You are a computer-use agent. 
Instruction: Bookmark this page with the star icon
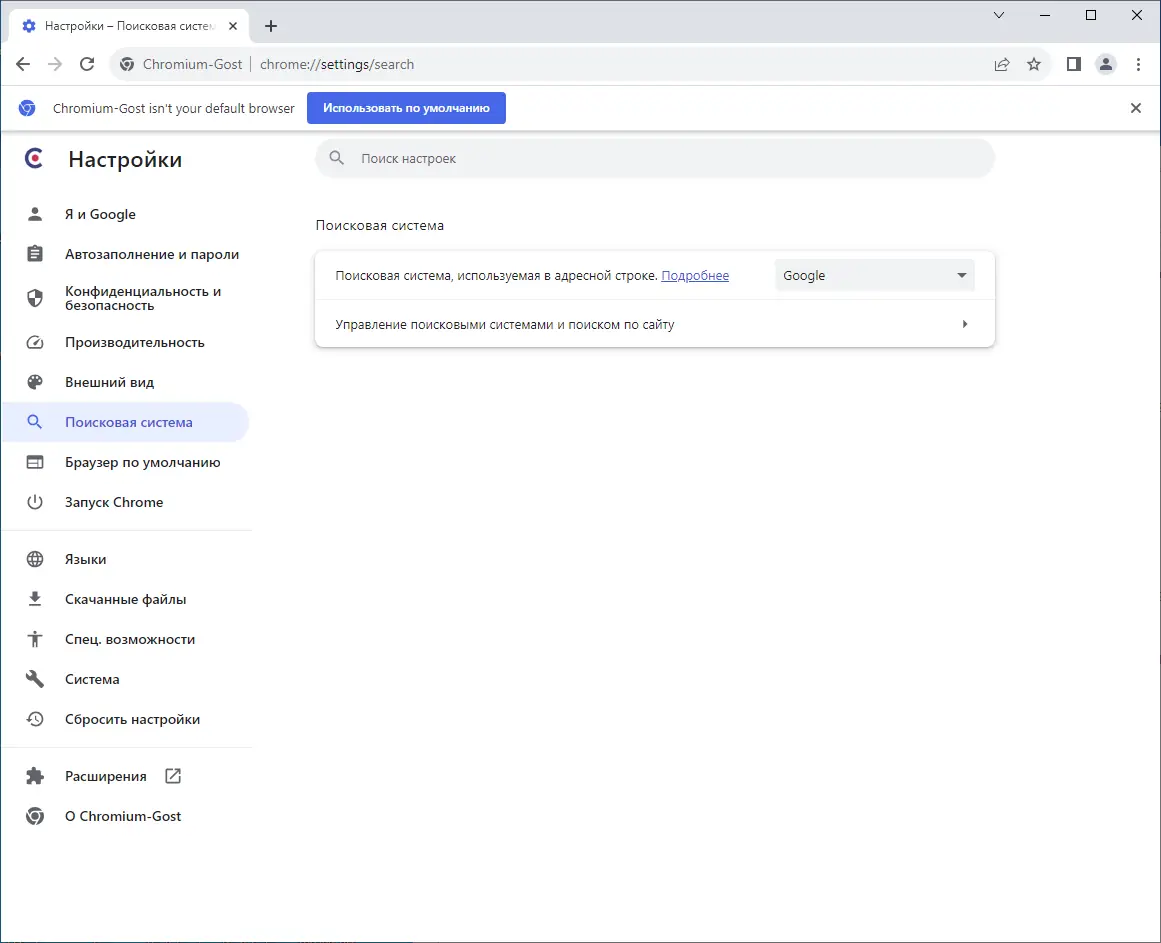pos(1034,64)
